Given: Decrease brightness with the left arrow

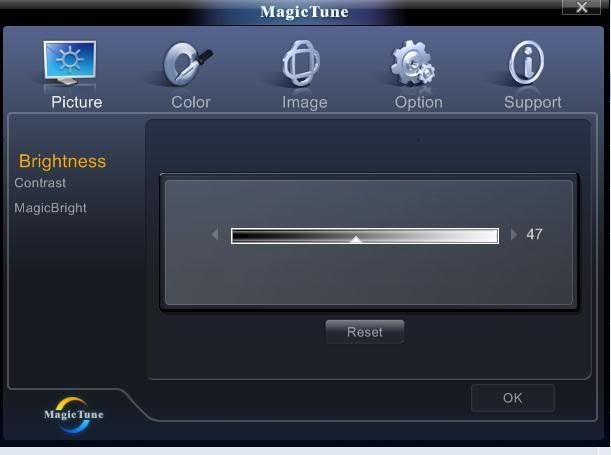Looking at the screenshot, I should 215,235.
